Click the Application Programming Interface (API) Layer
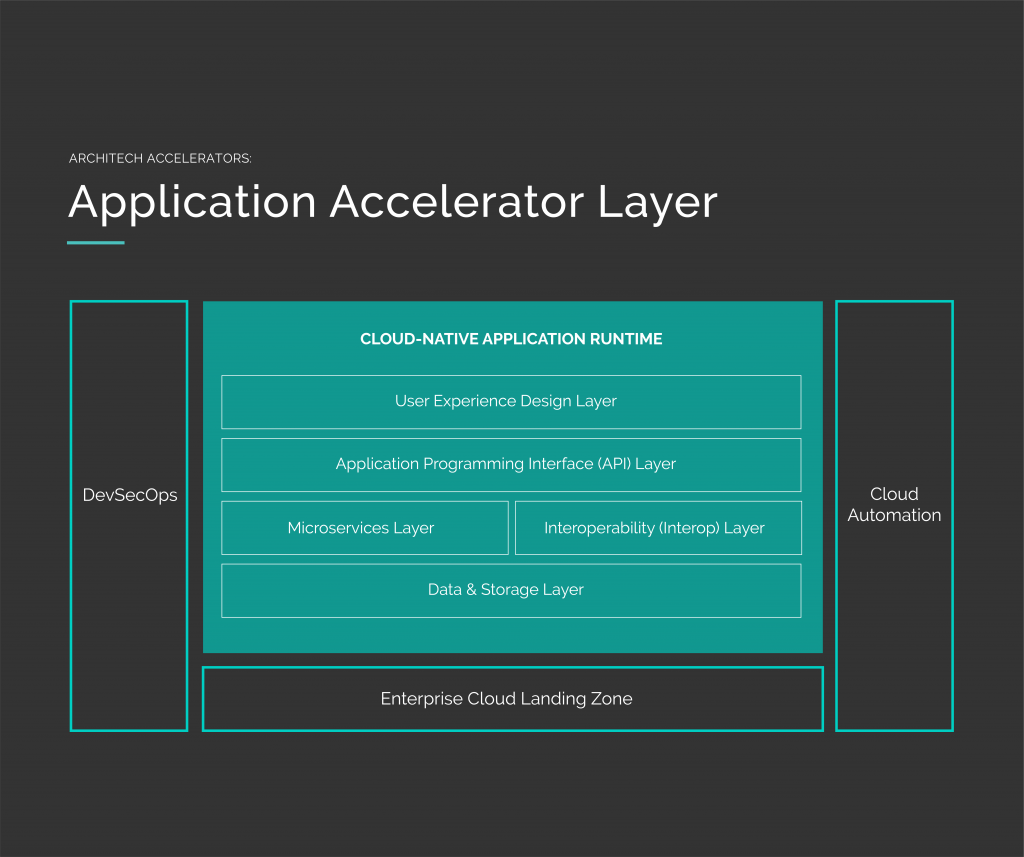Viewport: 1024px width, 857px height. [511, 464]
